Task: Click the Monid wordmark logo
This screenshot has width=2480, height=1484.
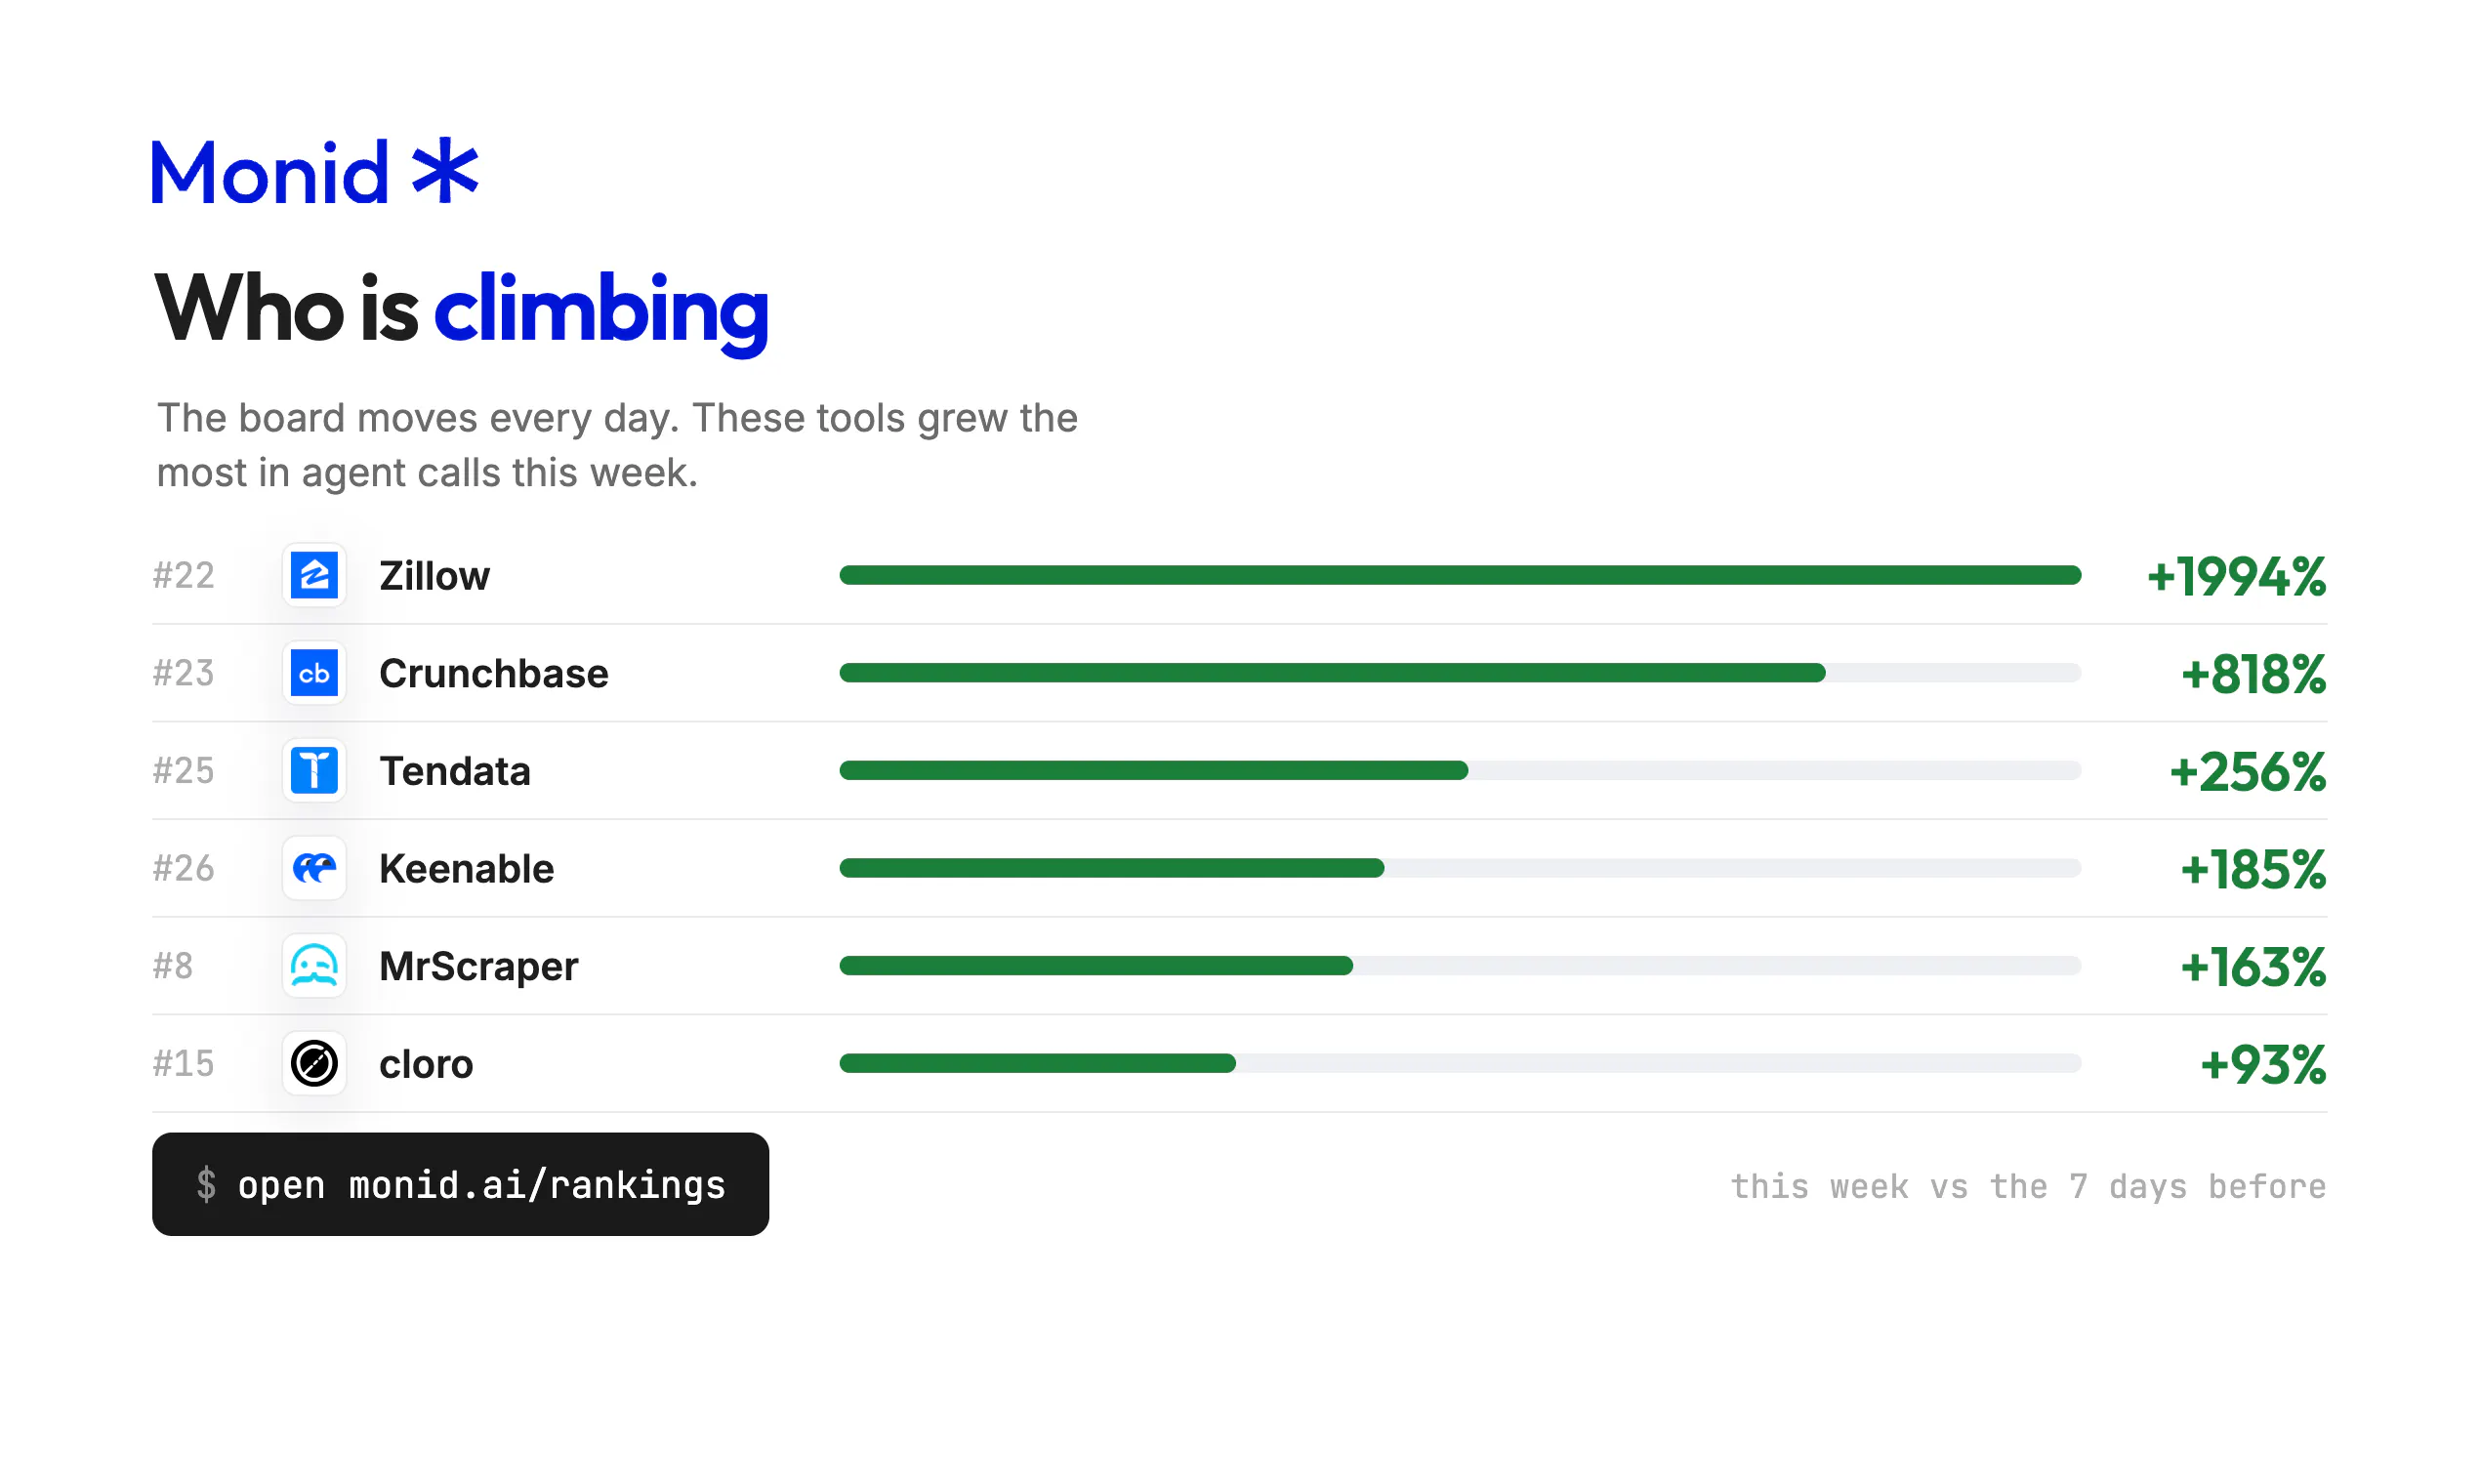Action: point(269,173)
